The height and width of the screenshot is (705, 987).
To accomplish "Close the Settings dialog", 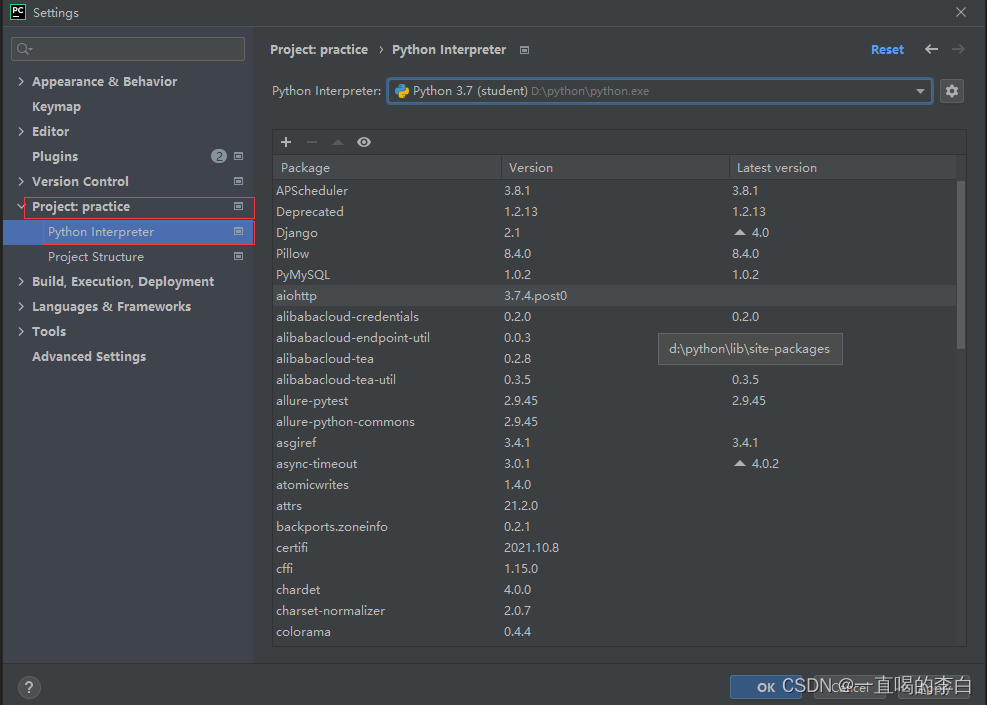I will 961,12.
